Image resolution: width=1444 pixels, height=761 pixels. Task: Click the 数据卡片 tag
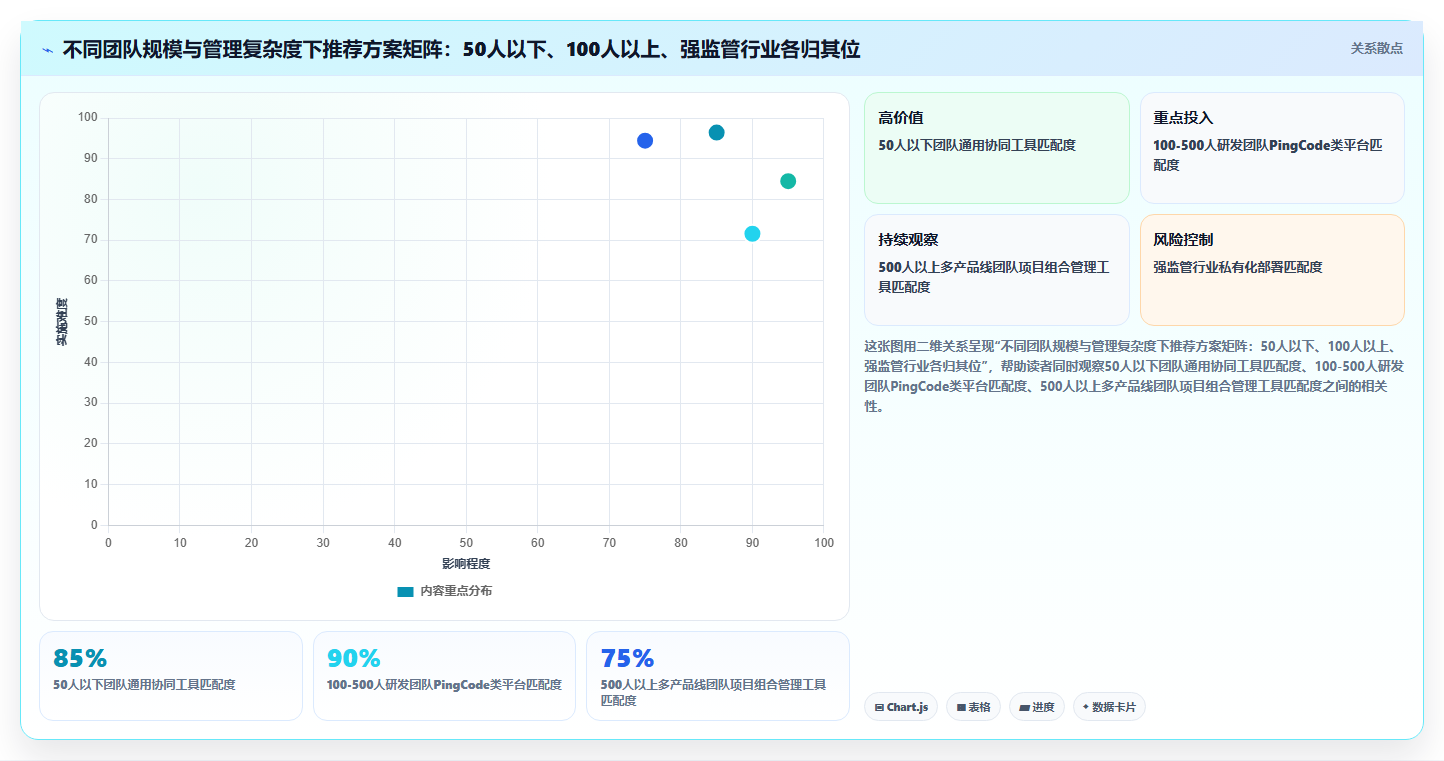[x=1109, y=707]
